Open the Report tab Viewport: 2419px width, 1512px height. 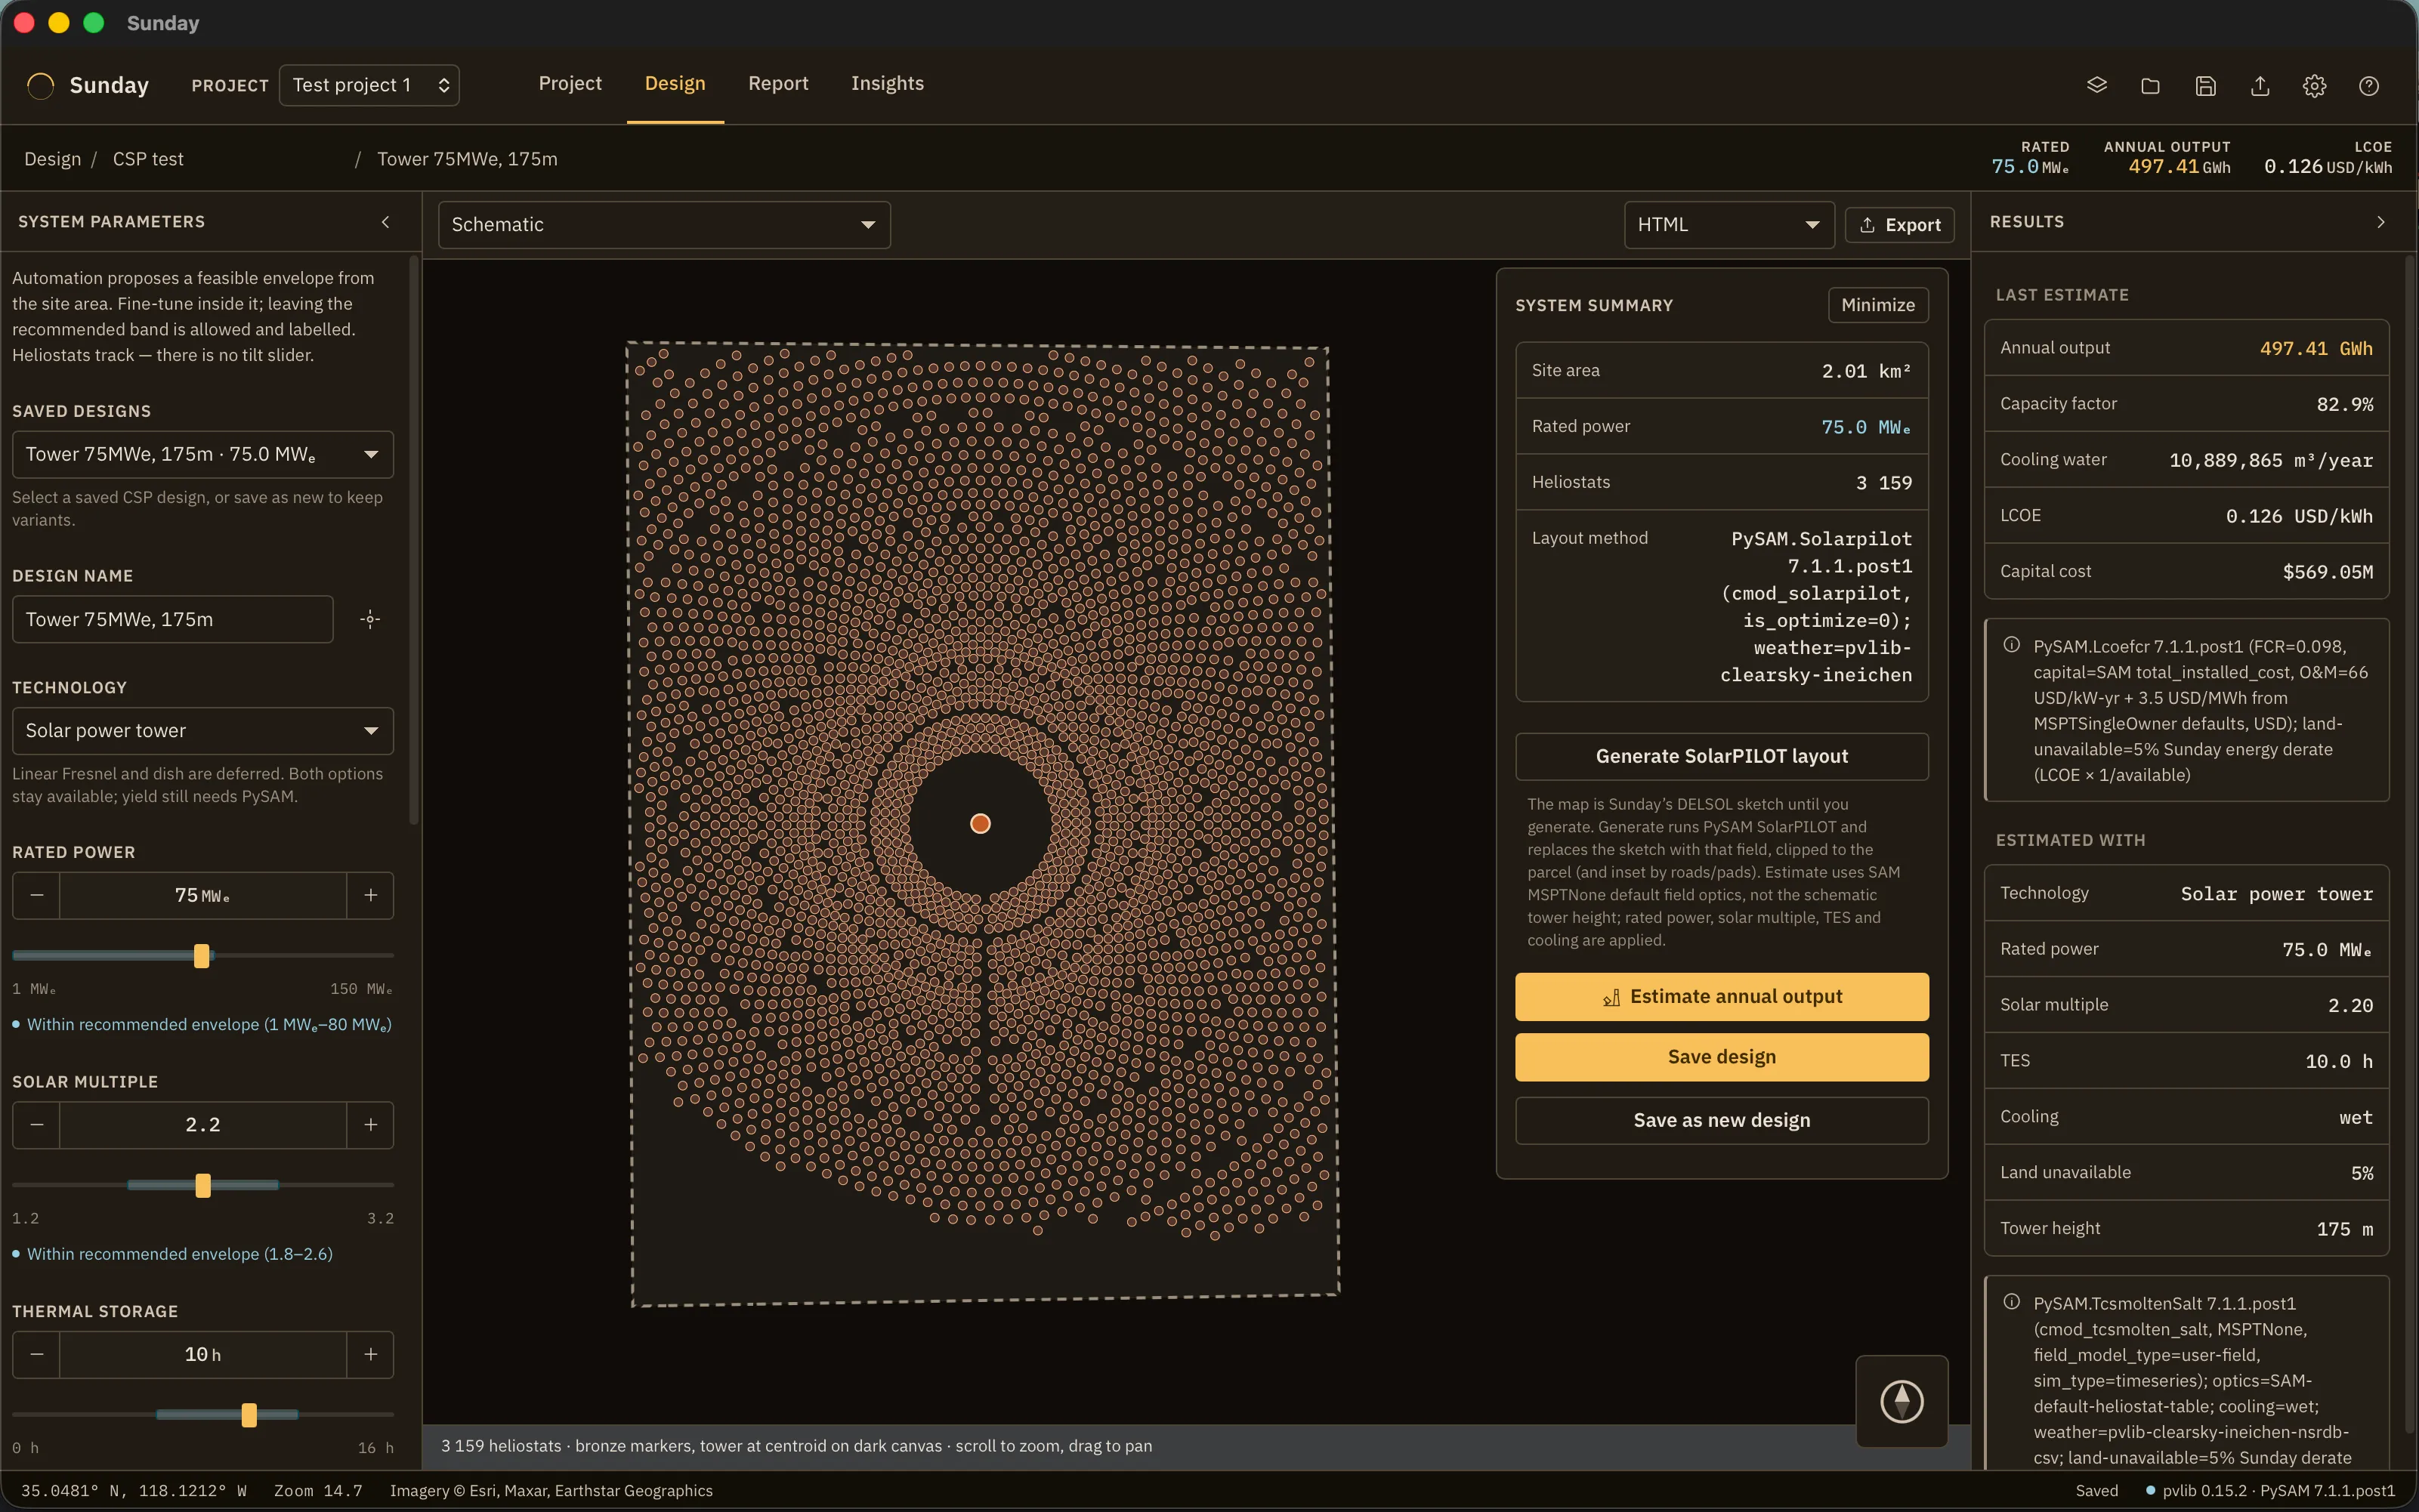(x=778, y=84)
